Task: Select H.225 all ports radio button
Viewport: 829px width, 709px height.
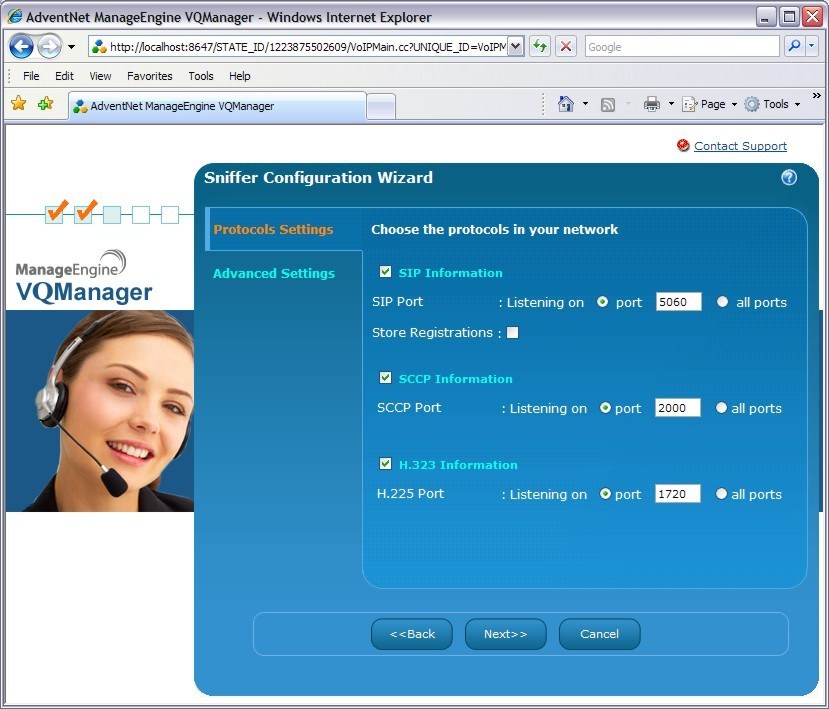Action: coord(721,494)
